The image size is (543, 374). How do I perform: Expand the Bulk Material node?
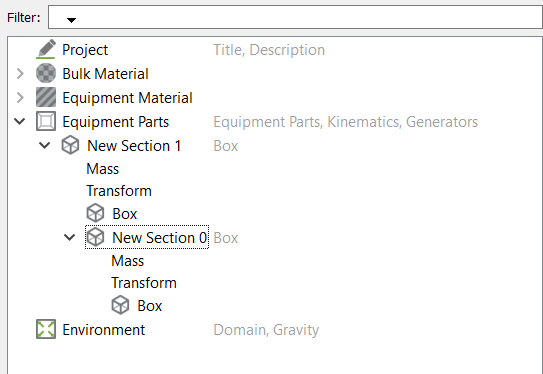[20, 73]
